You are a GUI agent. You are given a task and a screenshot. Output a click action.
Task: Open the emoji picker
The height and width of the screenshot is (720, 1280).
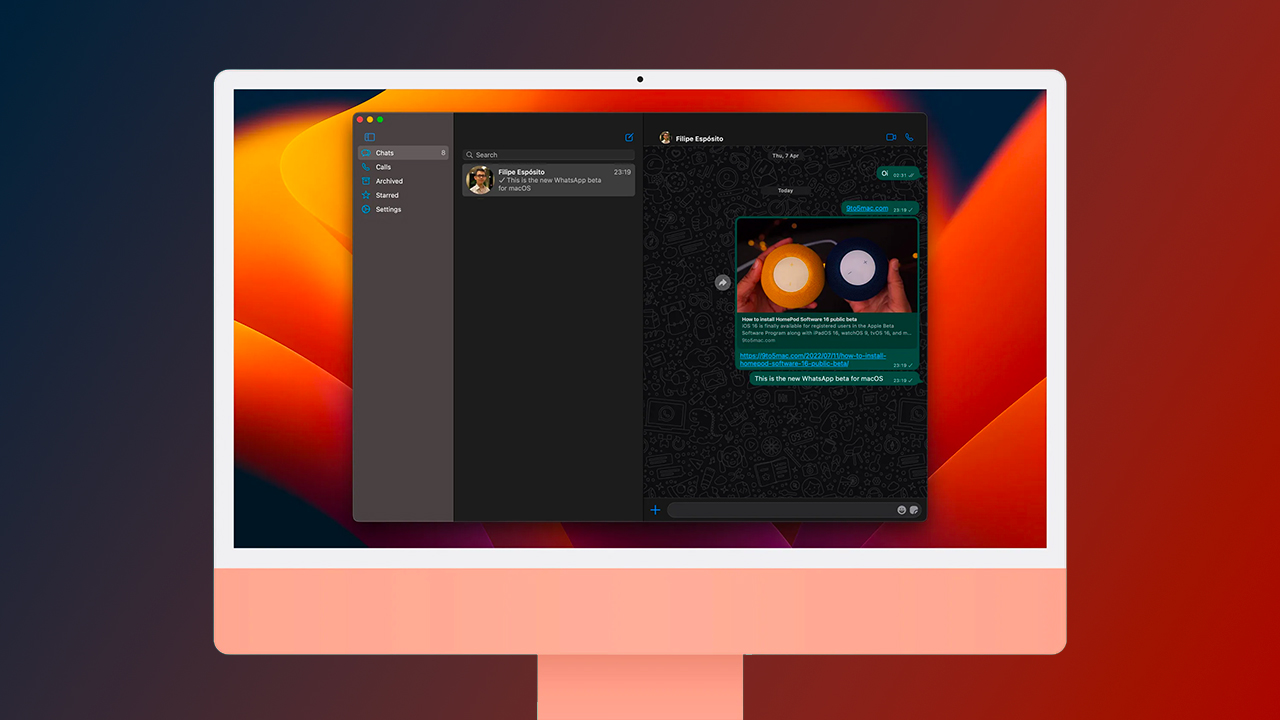901,510
